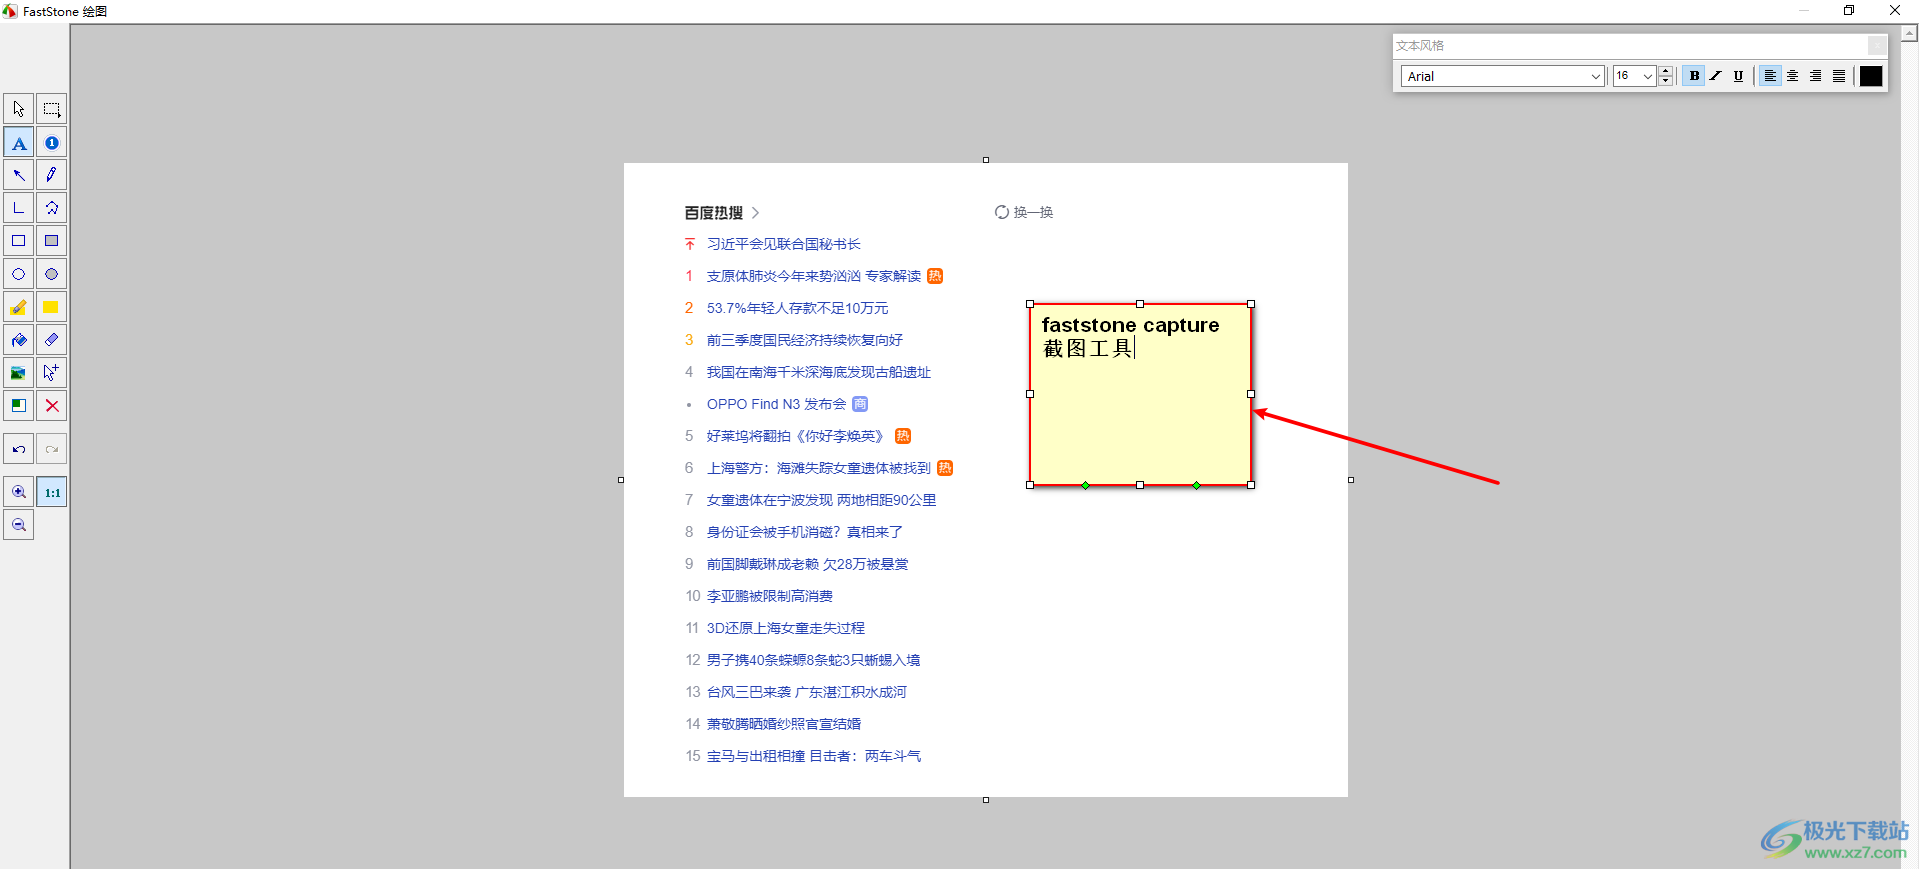1920x869 pixels.
Task: Align text to the right
Action: click(1816, 76)
